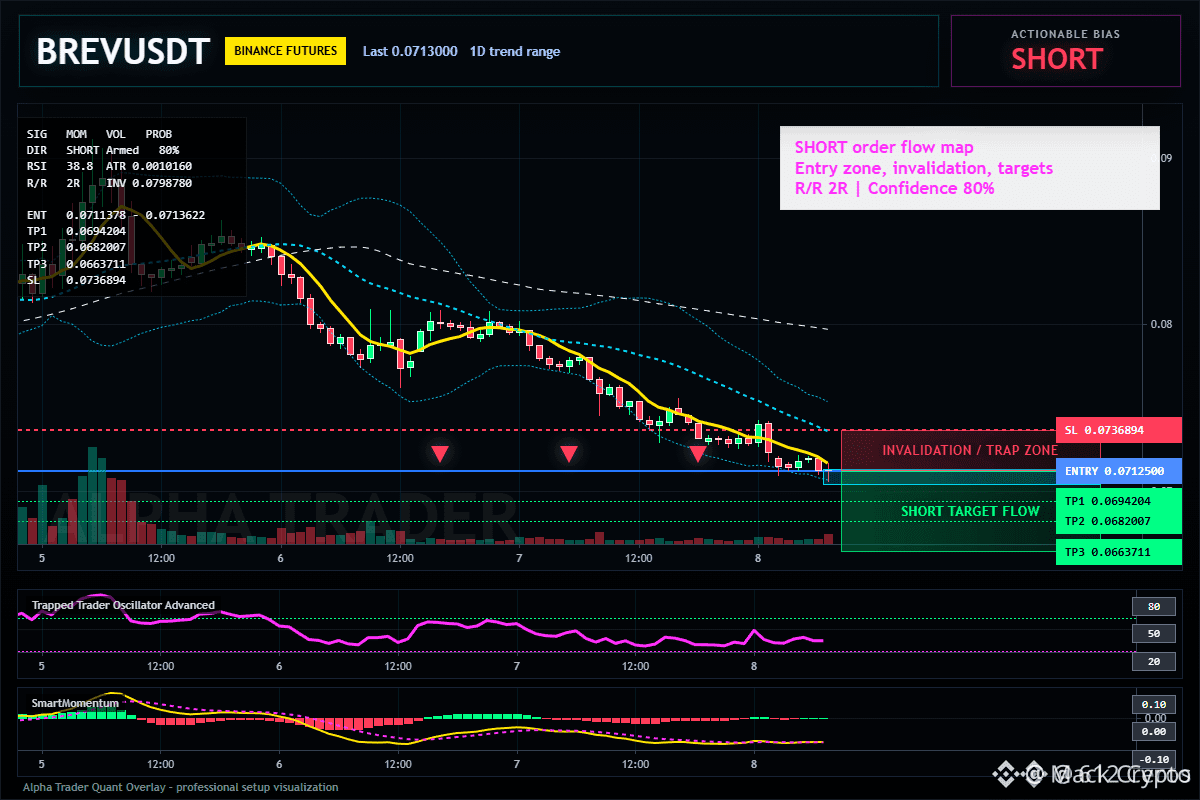The height and width of the screenshot is (800, 1200).
Task: Click the SL 0.0736894 row in stats panel
Action: pos(76,280)
